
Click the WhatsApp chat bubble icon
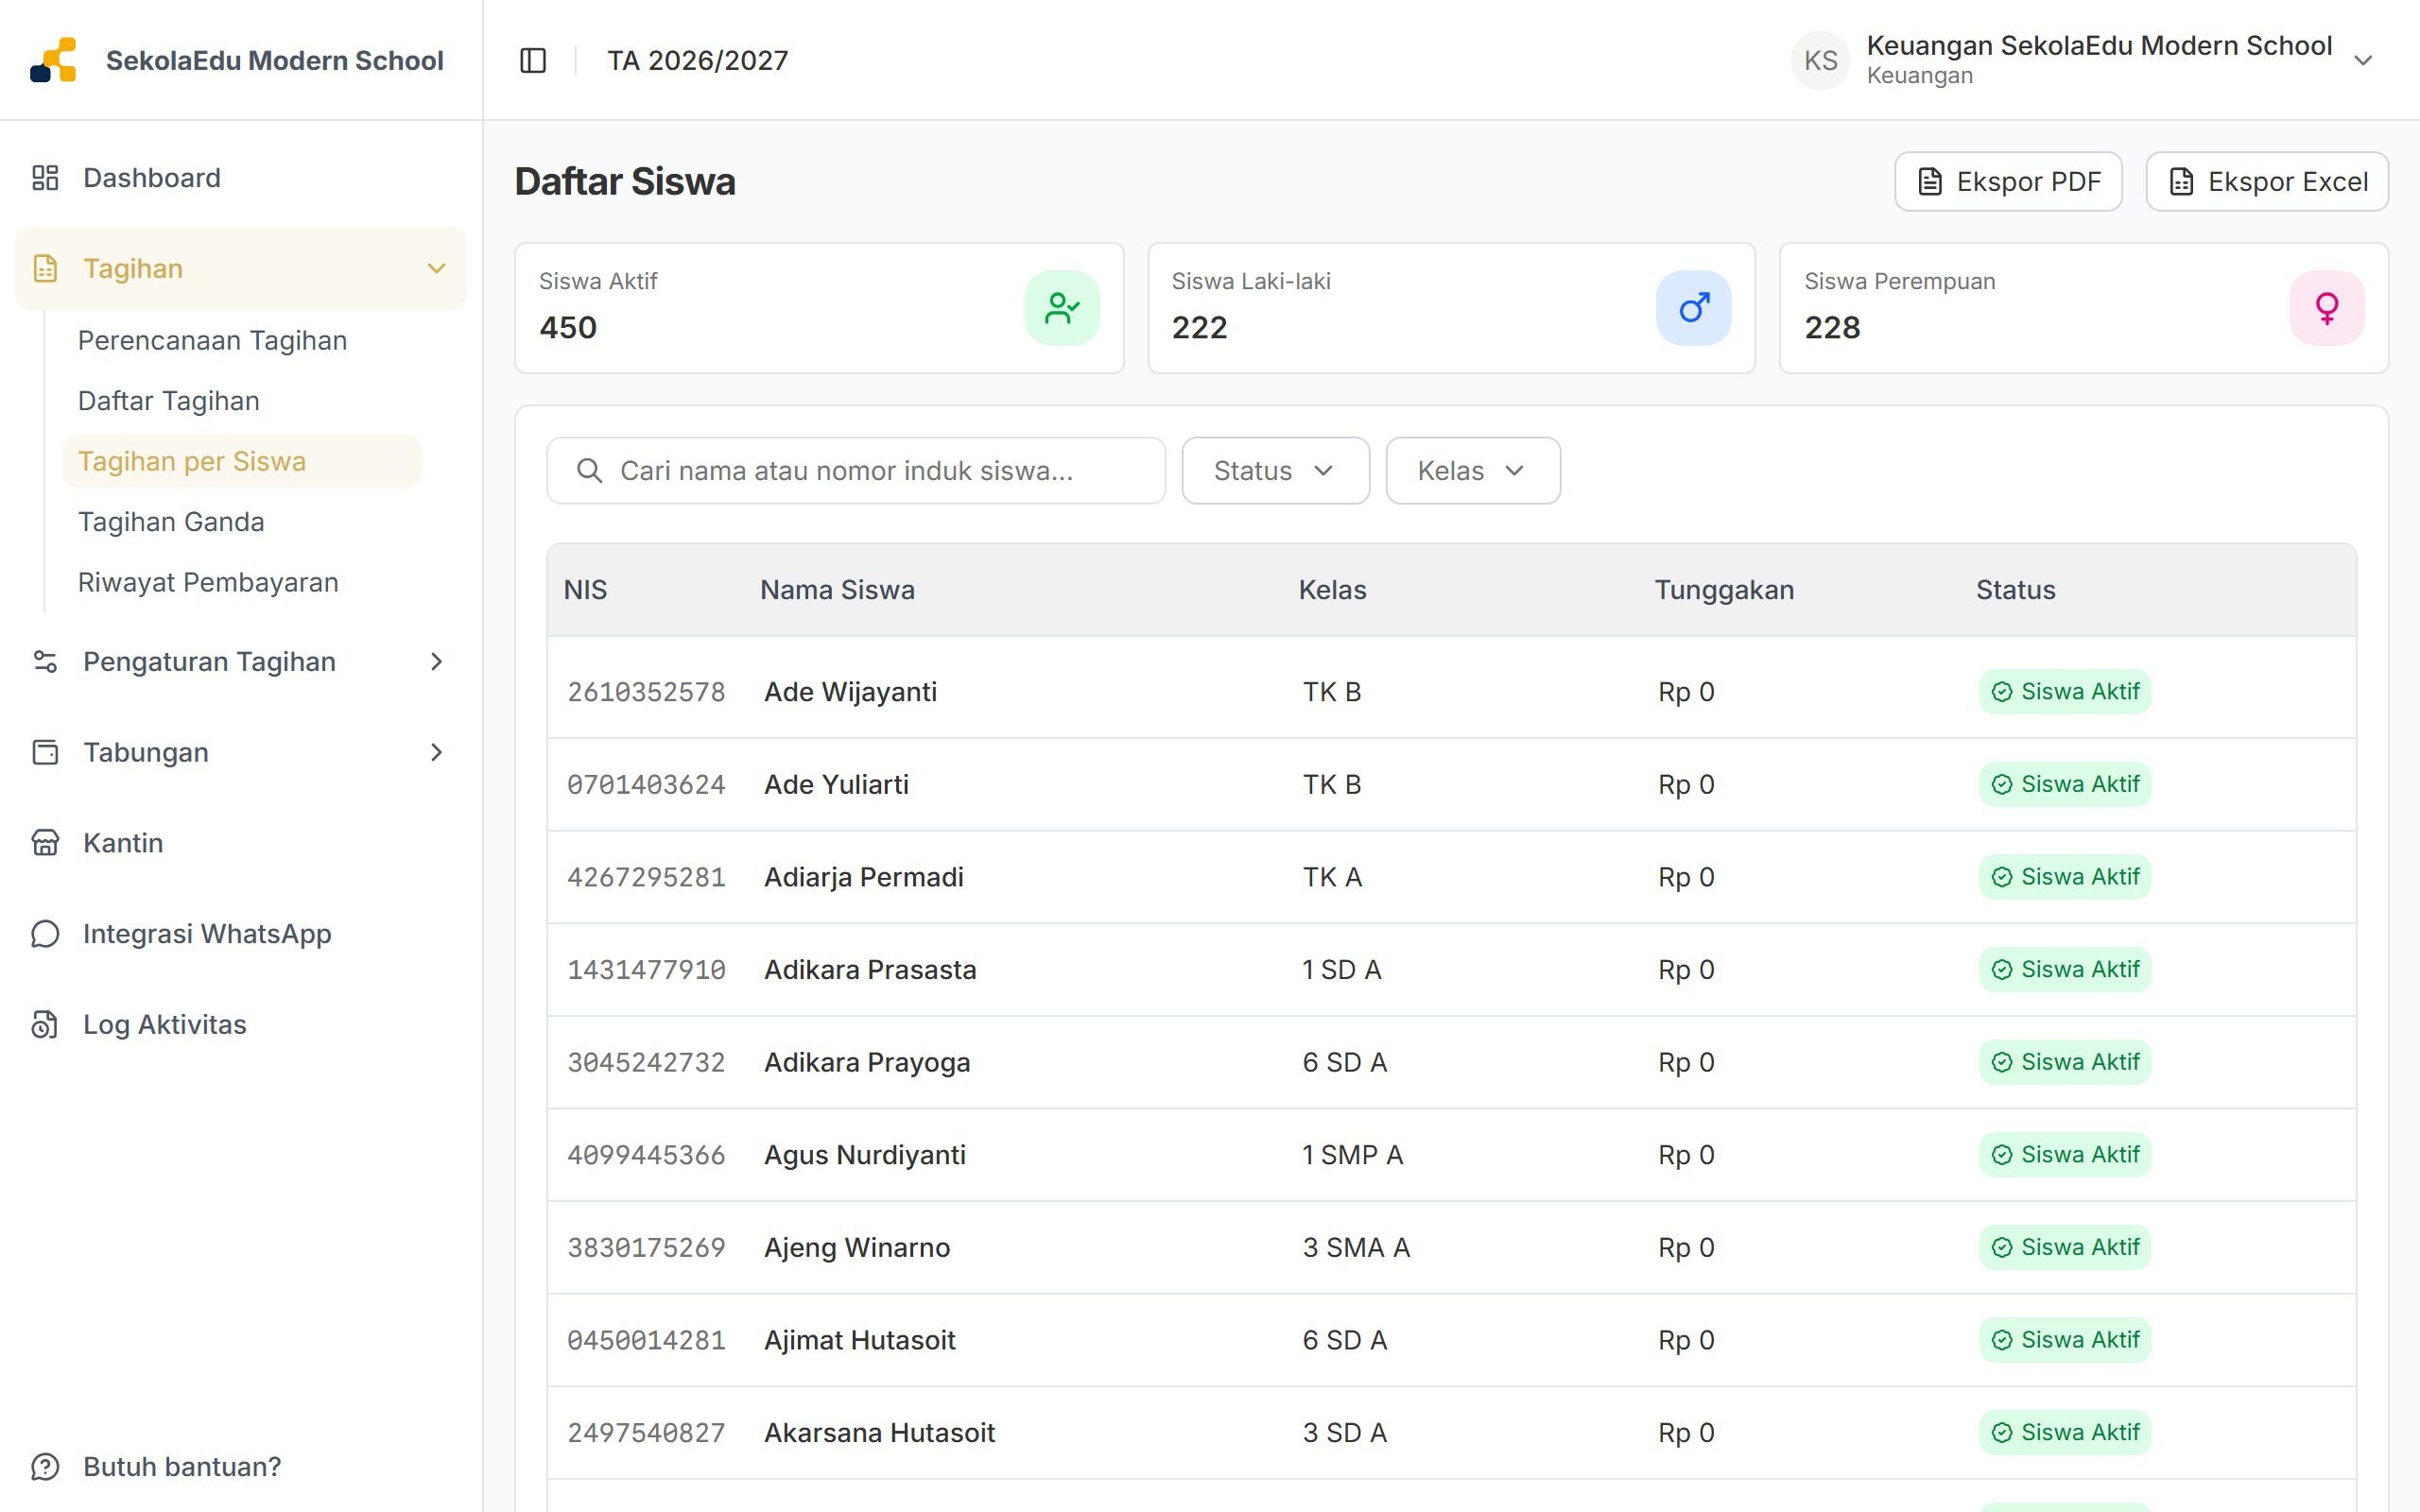coord(45,934)
